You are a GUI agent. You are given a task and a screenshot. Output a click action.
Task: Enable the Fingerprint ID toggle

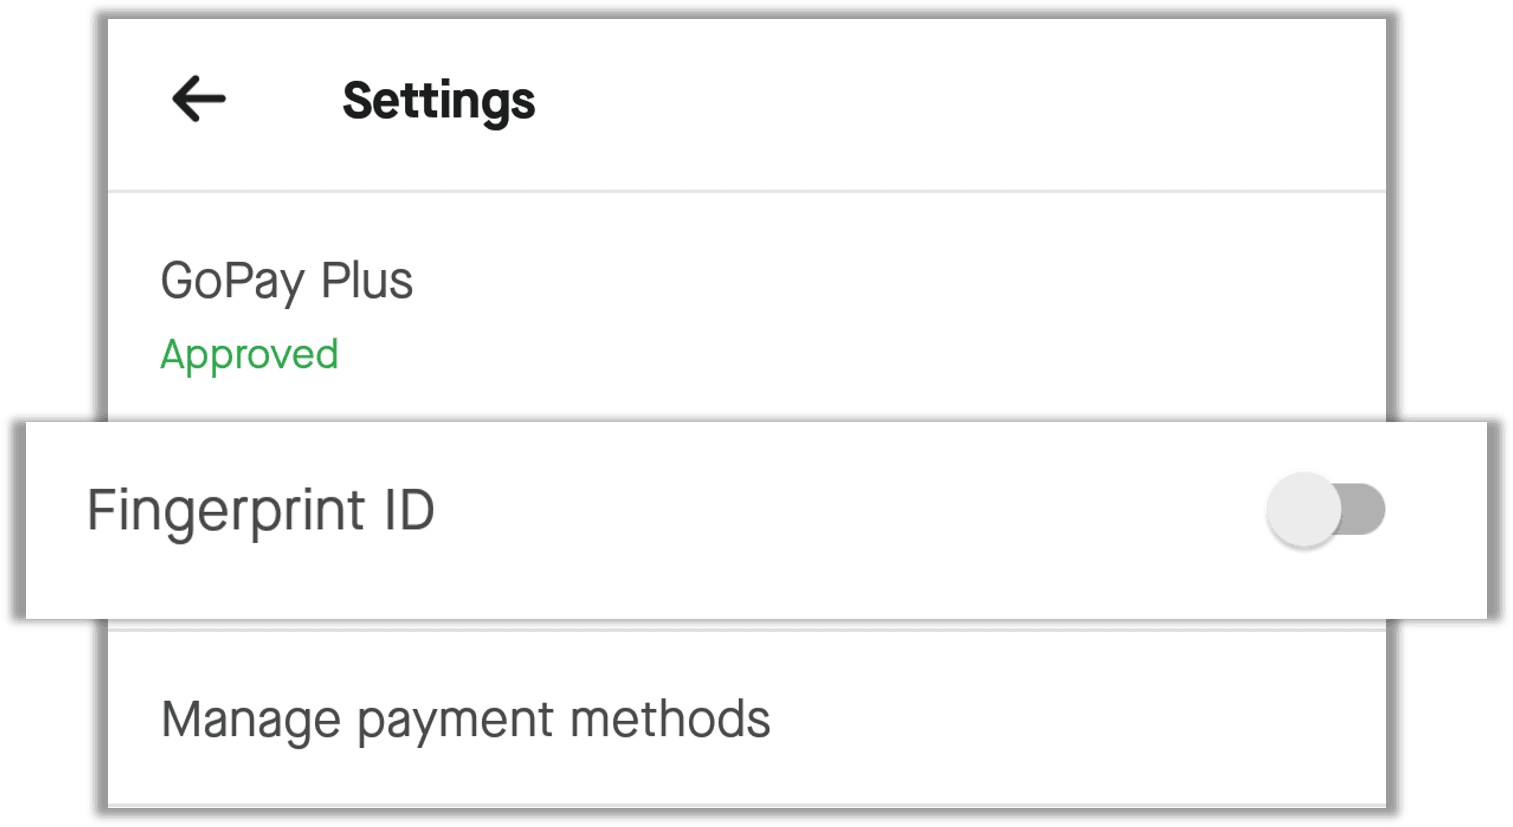(1324, 511)
